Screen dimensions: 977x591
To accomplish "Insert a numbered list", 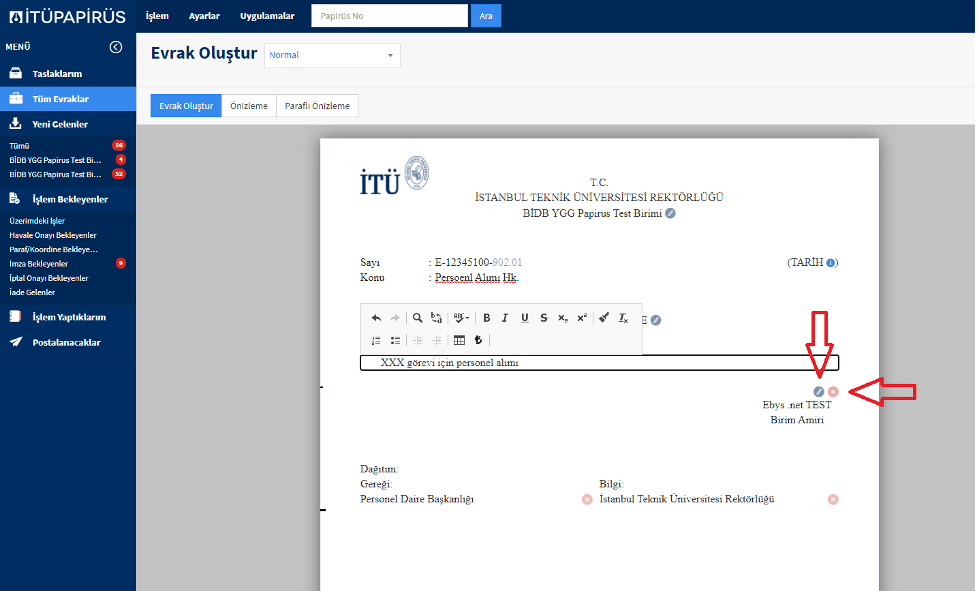I will tap(376, 340).
